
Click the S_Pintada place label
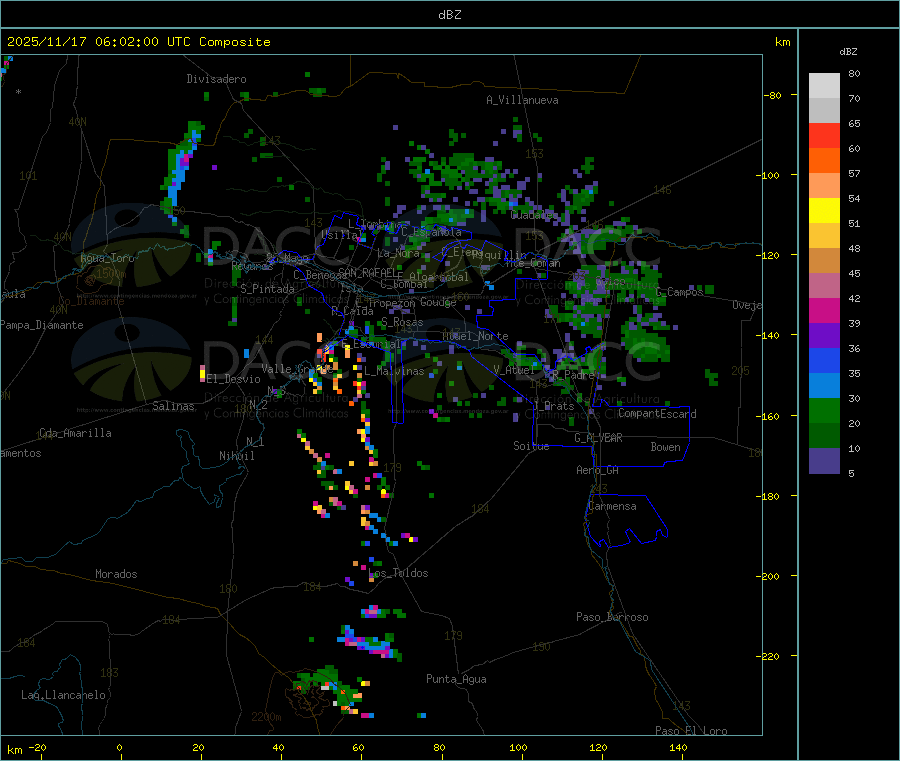(x=267, y=289)
